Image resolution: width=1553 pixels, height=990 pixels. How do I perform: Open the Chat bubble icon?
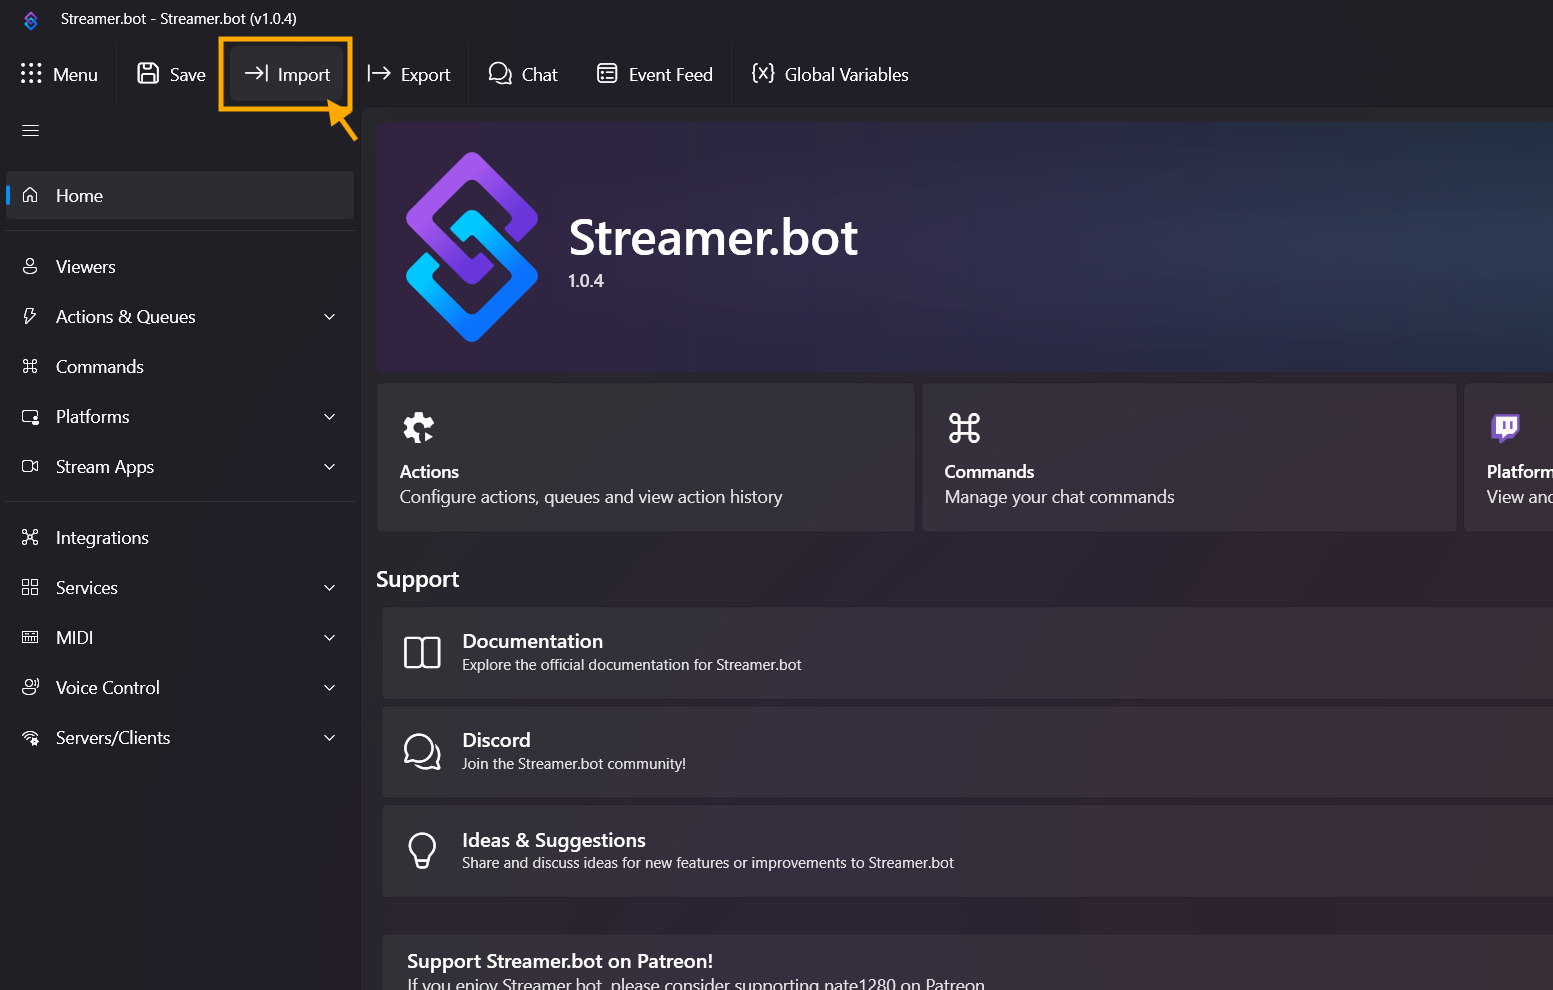pos(500,73)
